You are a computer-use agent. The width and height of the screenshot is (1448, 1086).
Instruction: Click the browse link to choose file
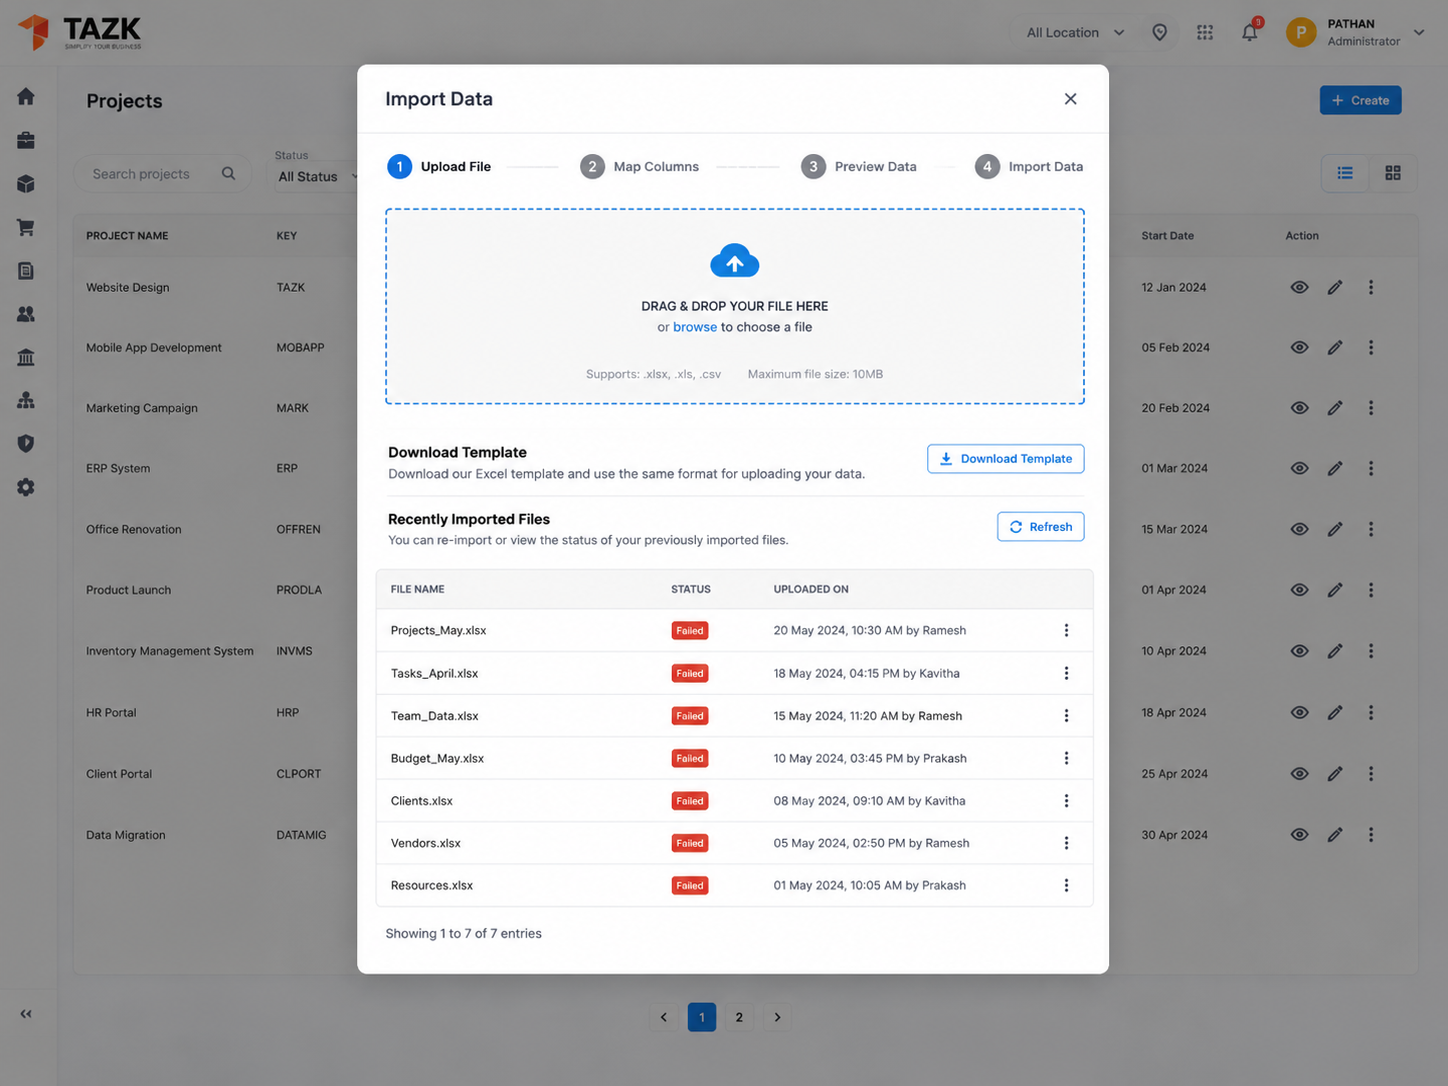click(695, 327)
